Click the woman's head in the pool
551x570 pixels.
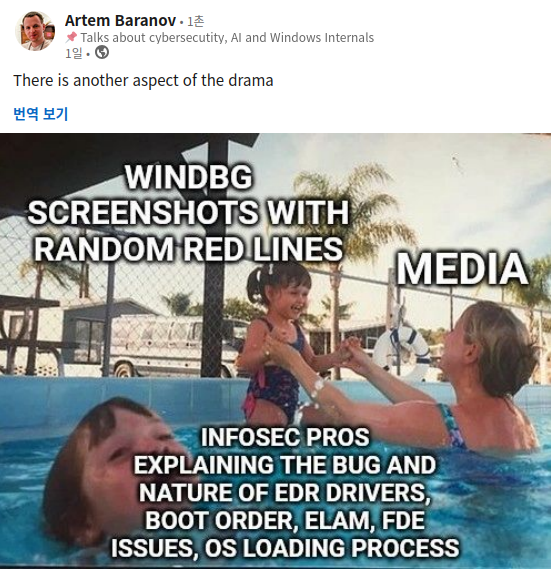(x=489, y=347)
